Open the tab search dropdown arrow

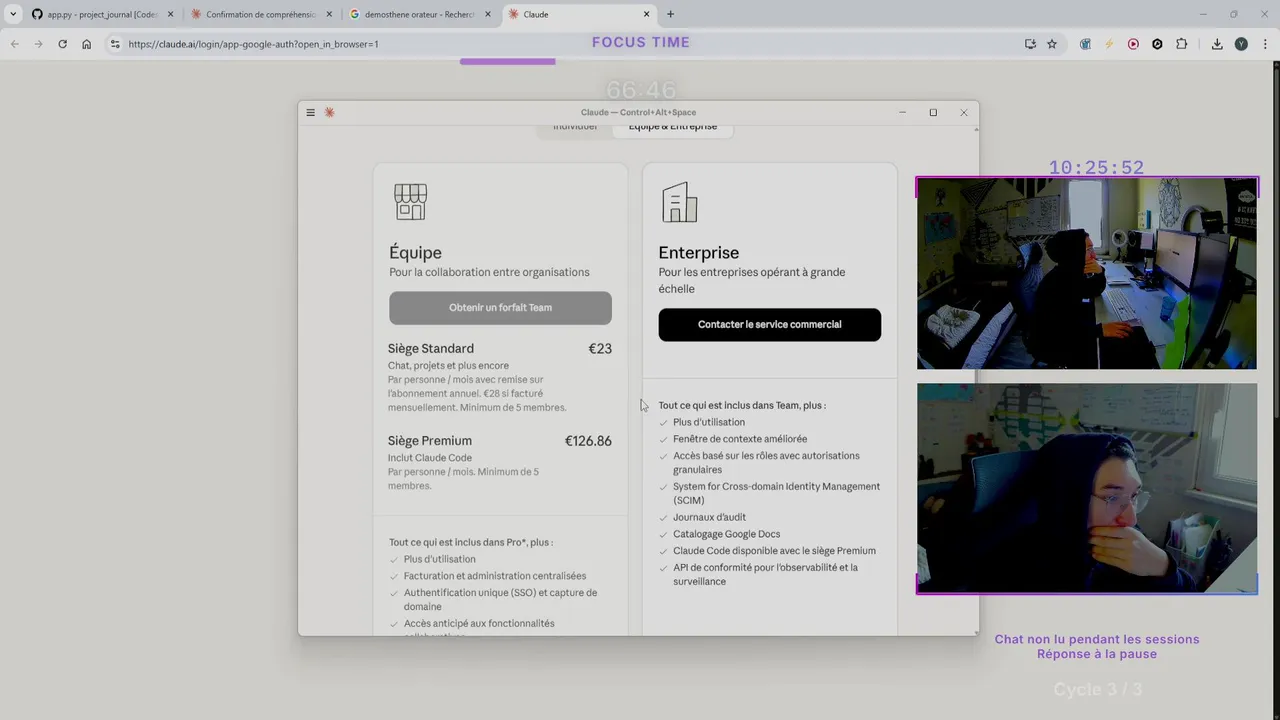click(13, 14)
